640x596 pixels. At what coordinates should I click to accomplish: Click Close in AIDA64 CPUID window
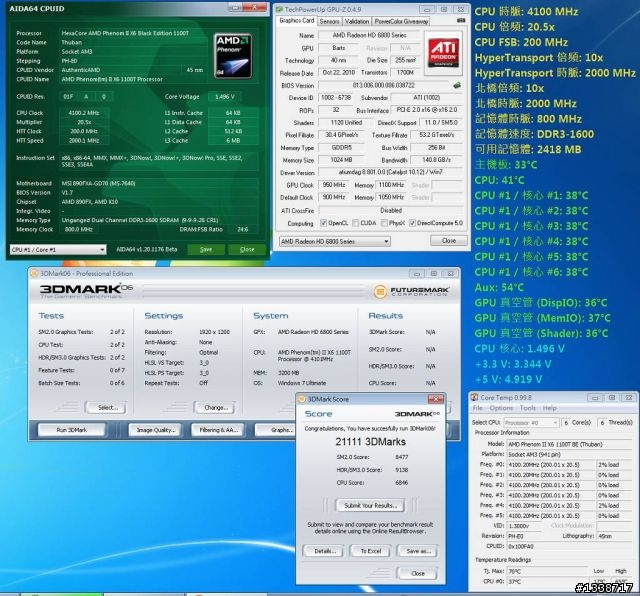click(247, 249)
